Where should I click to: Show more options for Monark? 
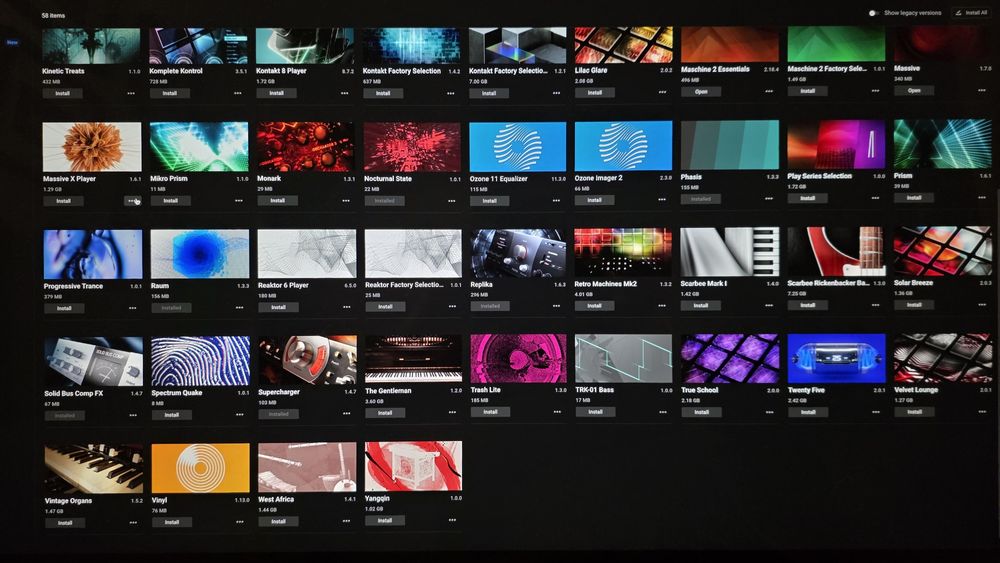pos(346,200)
